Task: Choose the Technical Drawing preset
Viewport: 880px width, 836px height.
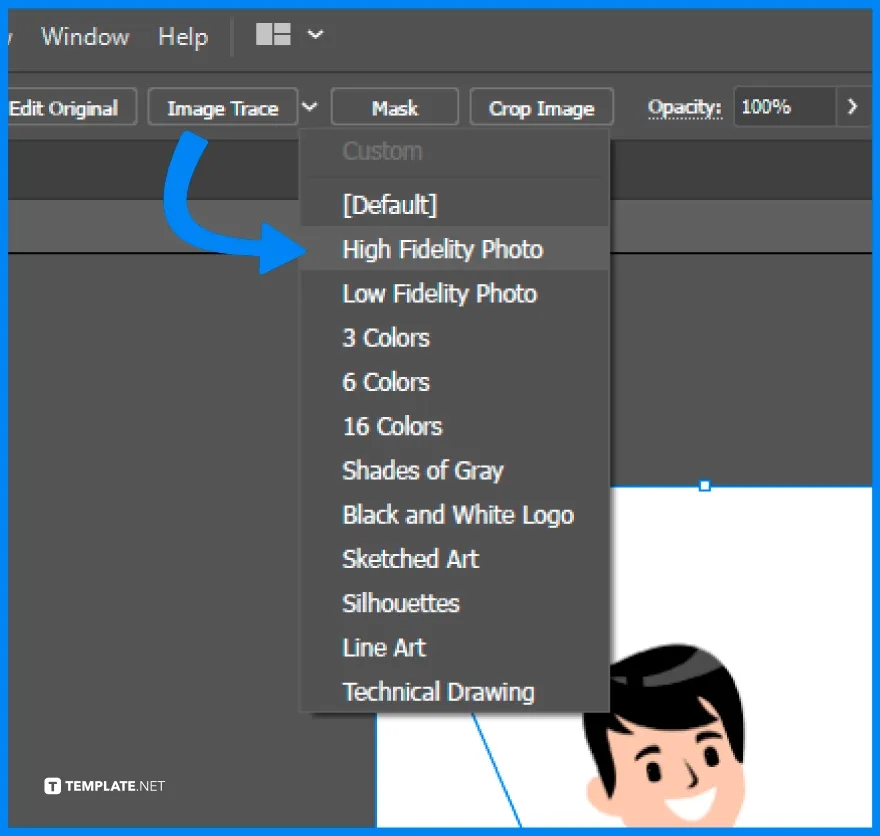Action: (x=438, y=691)
